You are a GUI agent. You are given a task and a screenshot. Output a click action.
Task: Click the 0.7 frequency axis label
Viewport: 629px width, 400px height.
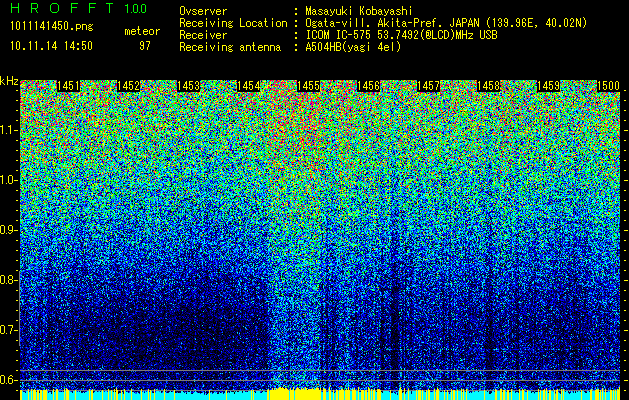pos(8,330)
